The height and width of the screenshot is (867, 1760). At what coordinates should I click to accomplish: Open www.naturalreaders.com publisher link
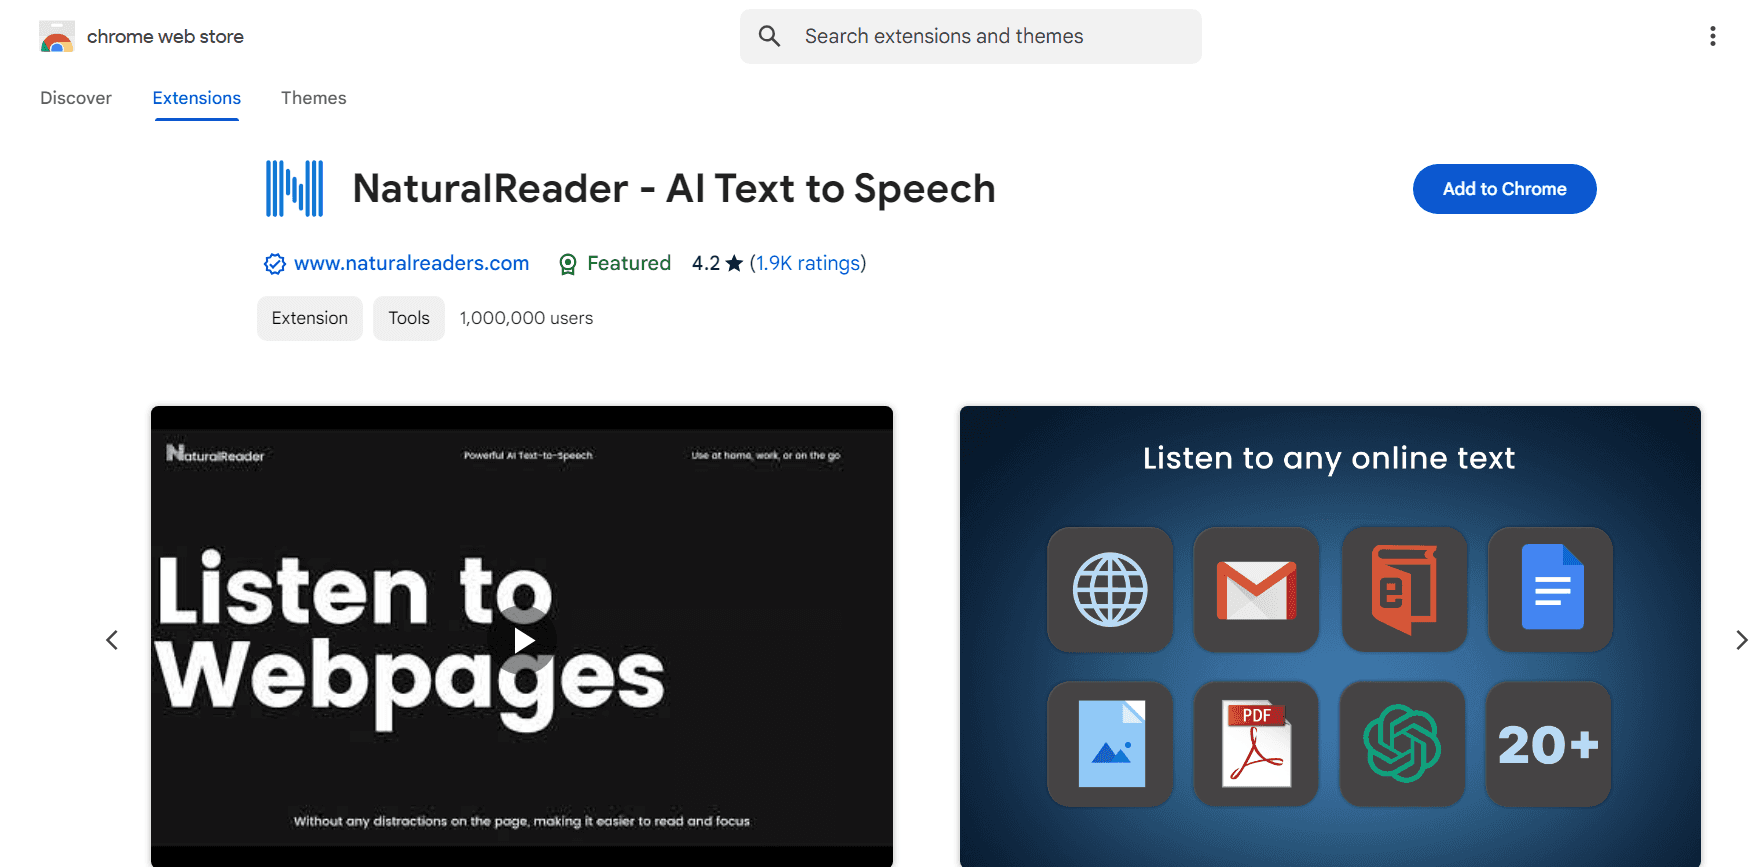[x=411, y=264]
